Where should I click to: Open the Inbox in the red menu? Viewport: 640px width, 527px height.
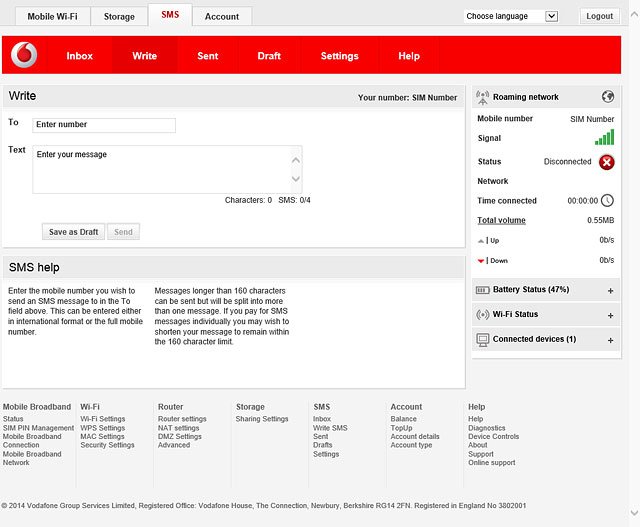80,56
